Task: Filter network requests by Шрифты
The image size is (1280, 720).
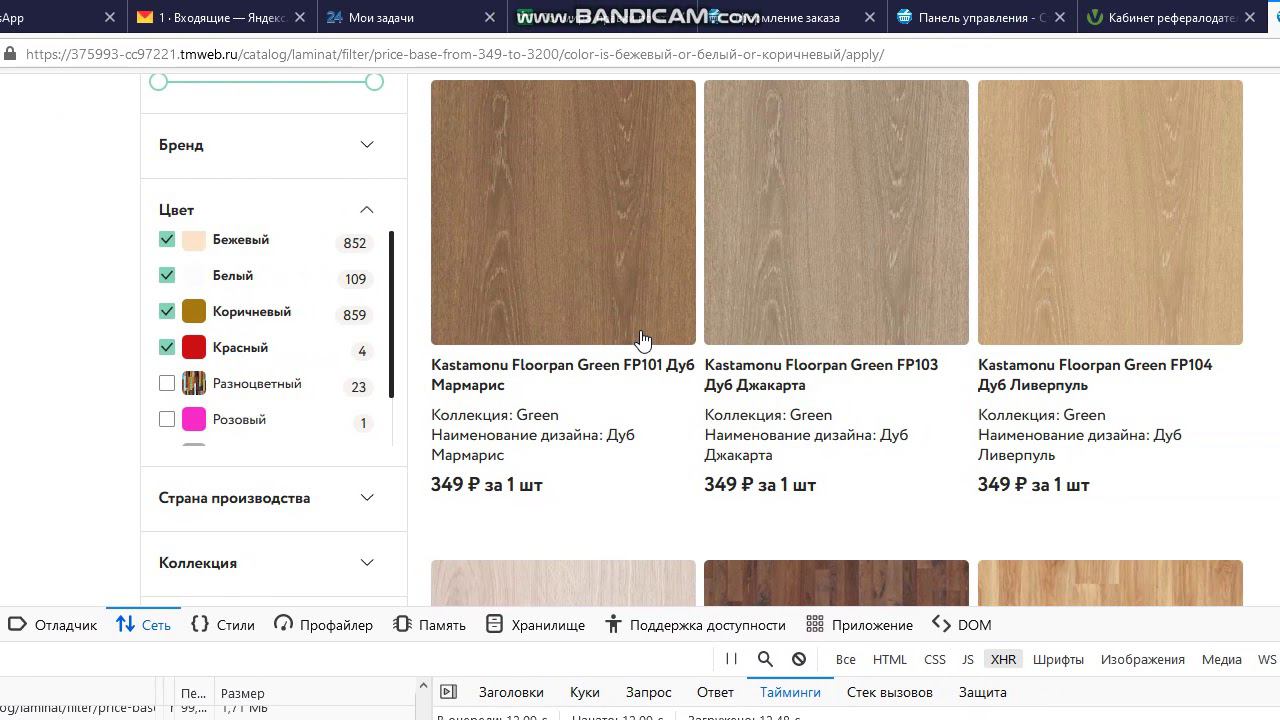Action: [1058, 660]
